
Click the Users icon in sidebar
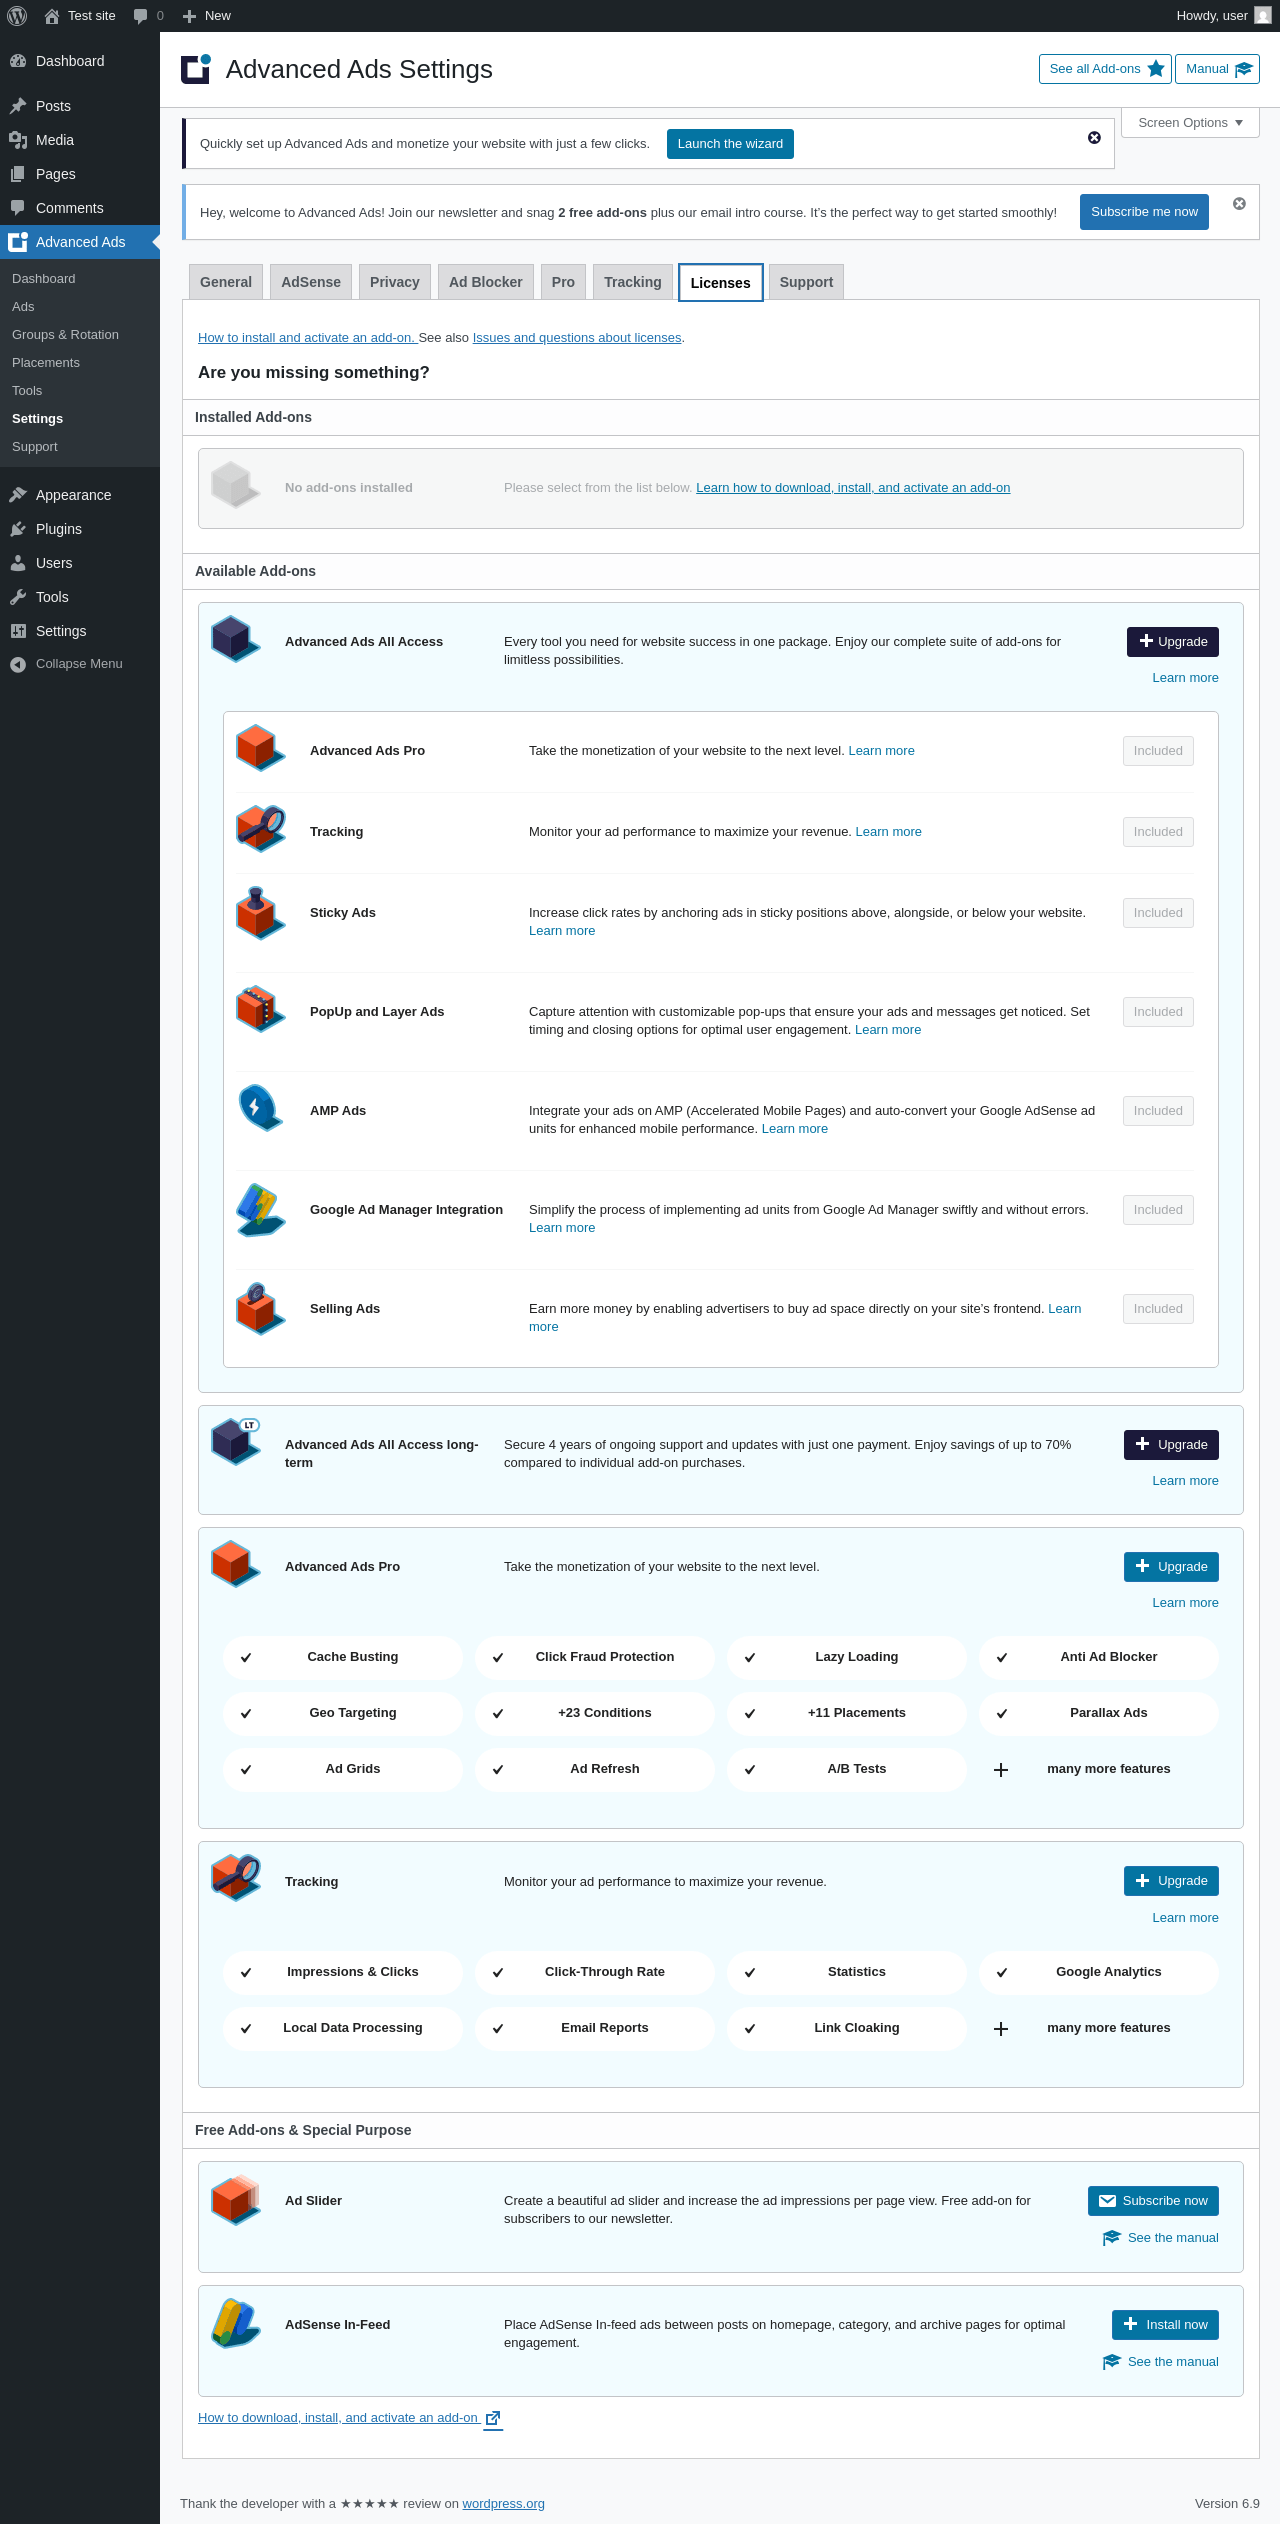(x=18, y=563)
